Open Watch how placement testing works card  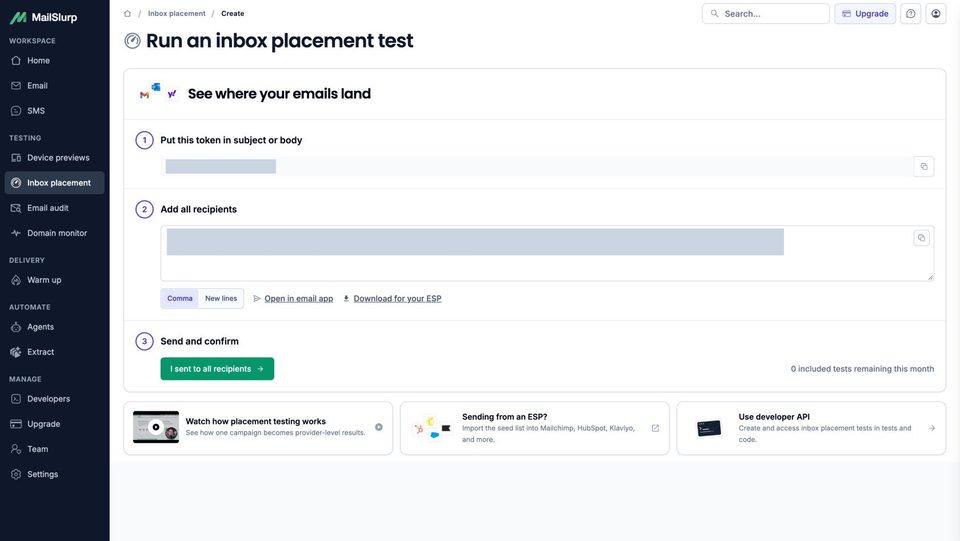[258, 428]
